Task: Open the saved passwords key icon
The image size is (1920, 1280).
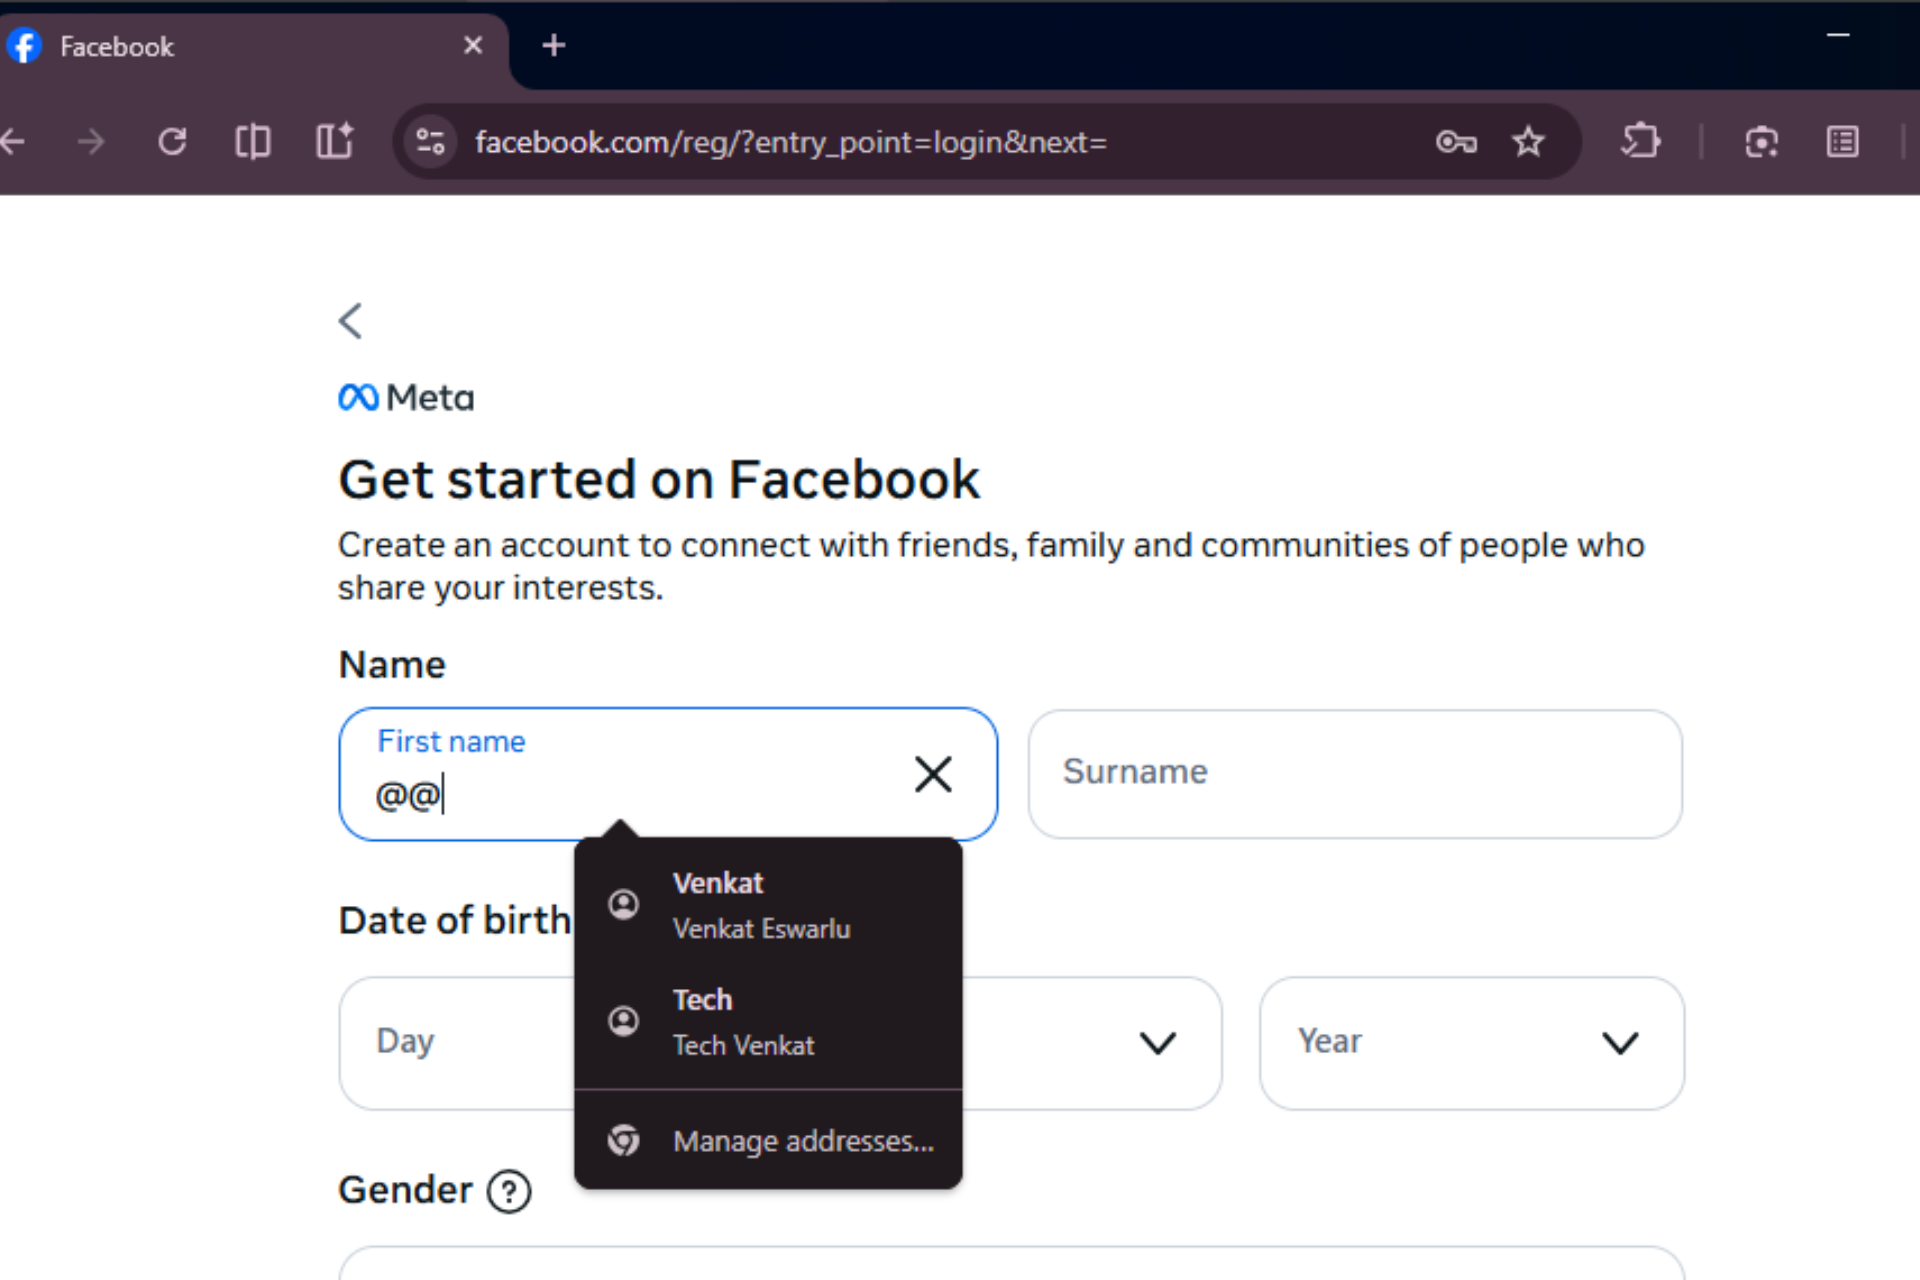Action: coord(1456,142)
